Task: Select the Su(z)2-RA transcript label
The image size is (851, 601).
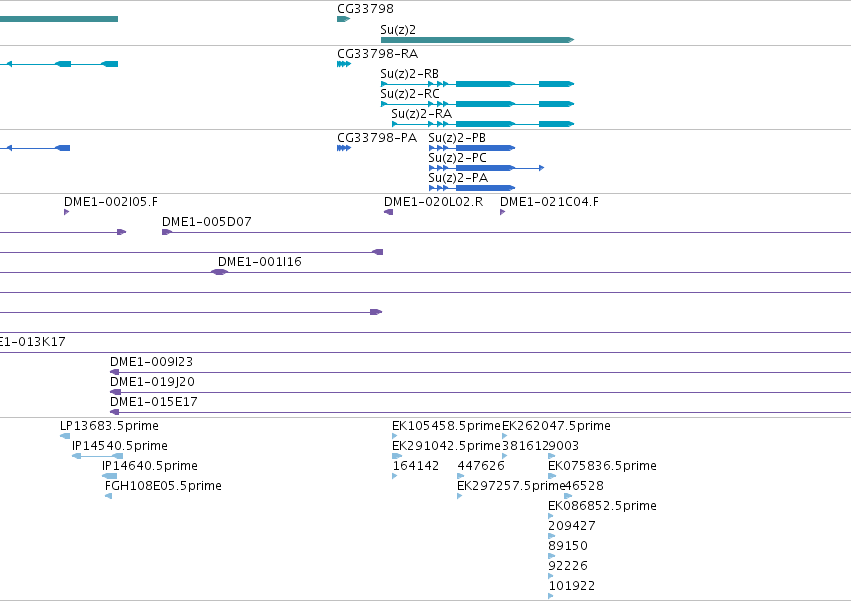Action: [x=421, y=114]
